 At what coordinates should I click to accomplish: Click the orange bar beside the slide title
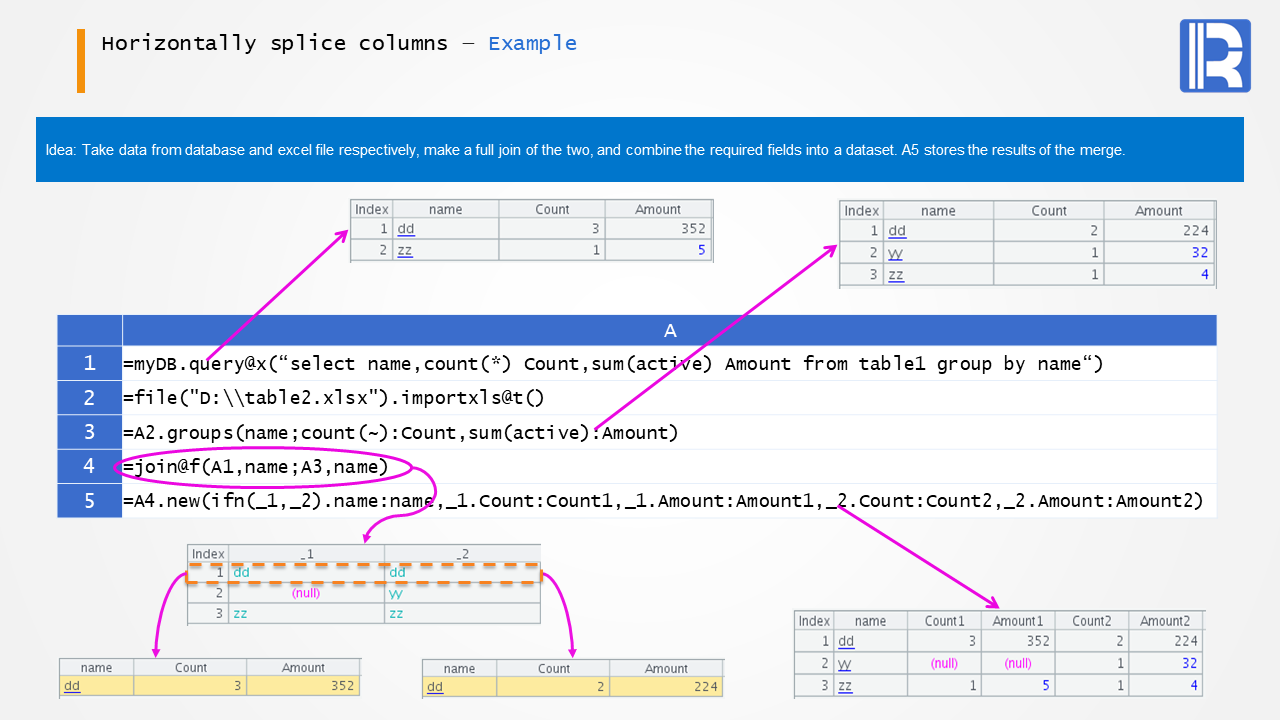pyautogui.click(x=81, y=61)
